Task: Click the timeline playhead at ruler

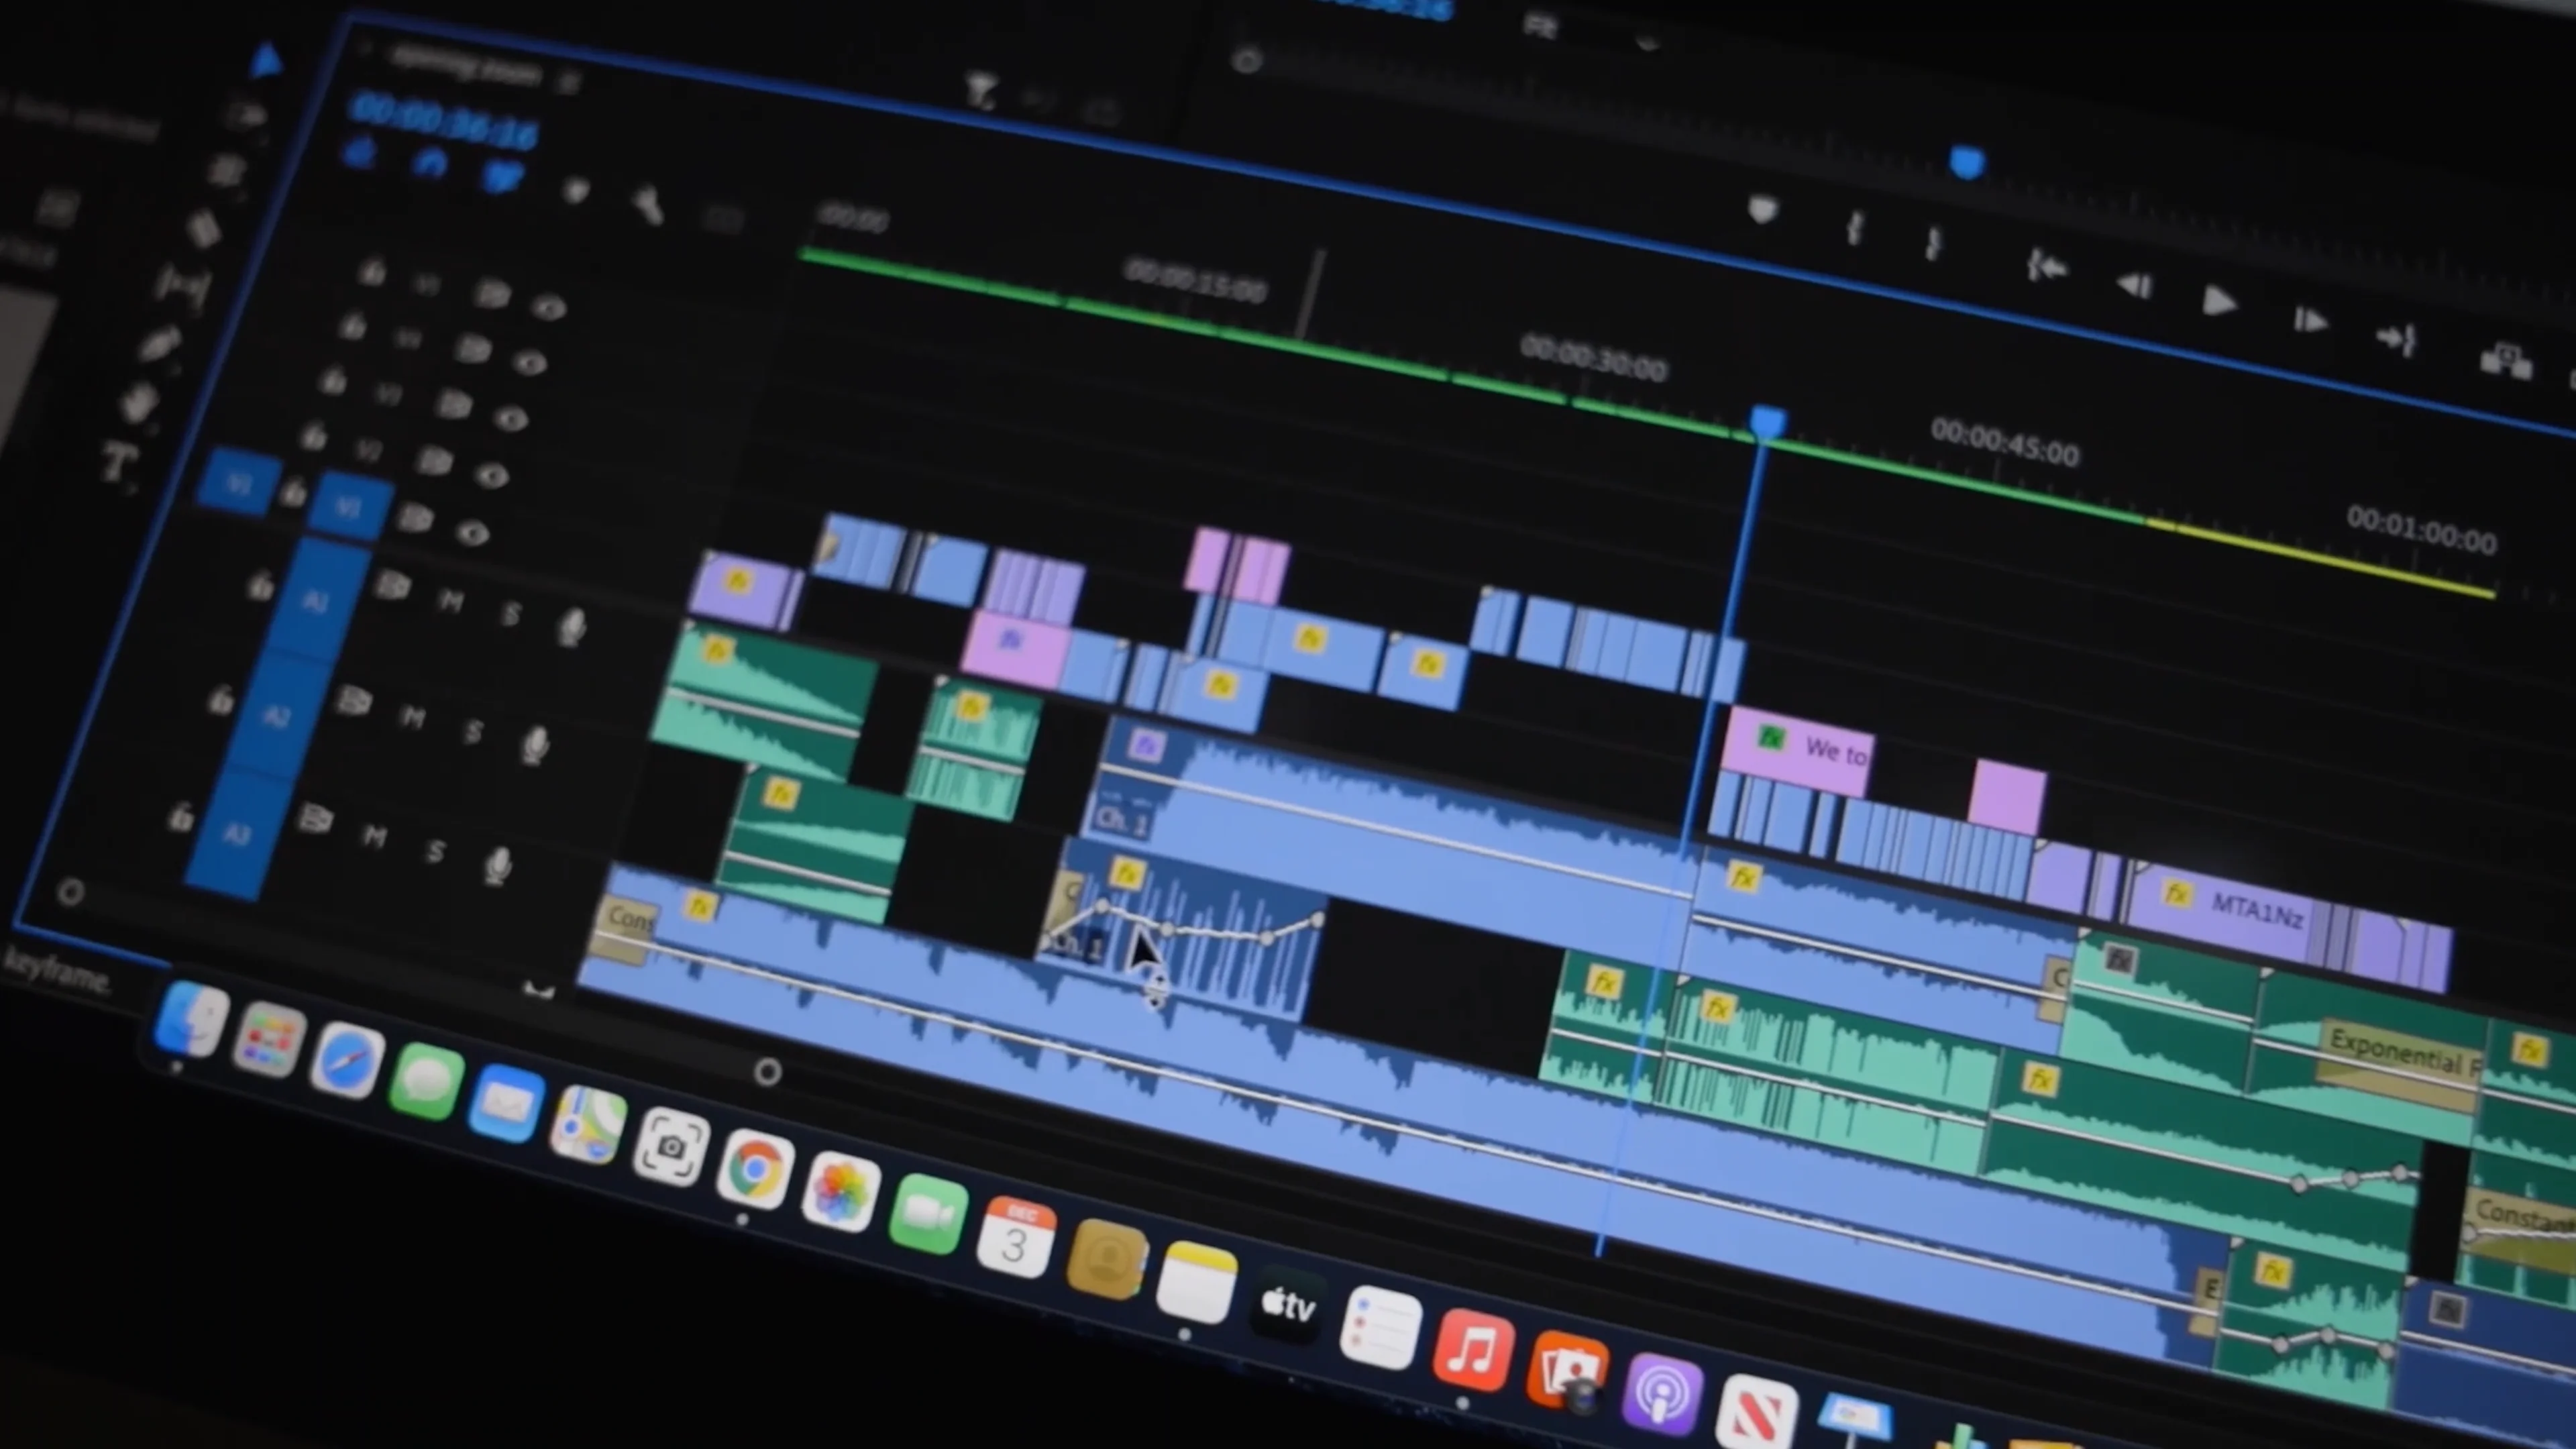Action: tap(1767, 422)
